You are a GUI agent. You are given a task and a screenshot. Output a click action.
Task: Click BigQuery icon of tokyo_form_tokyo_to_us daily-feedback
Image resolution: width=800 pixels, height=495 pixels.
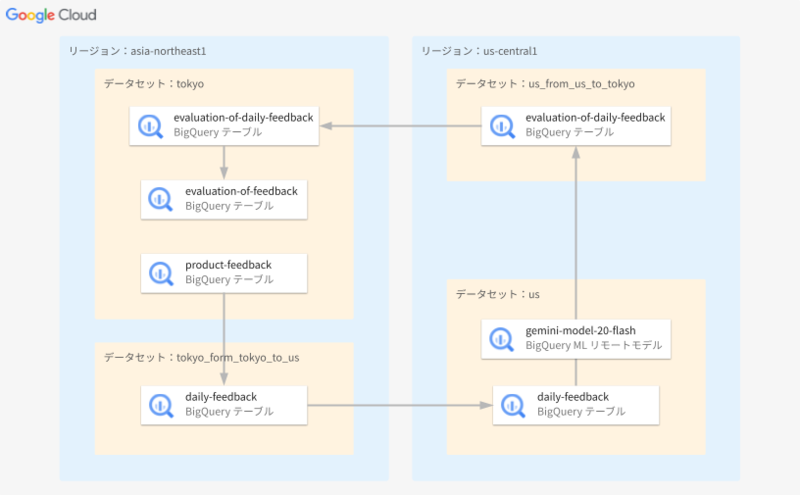161,406
